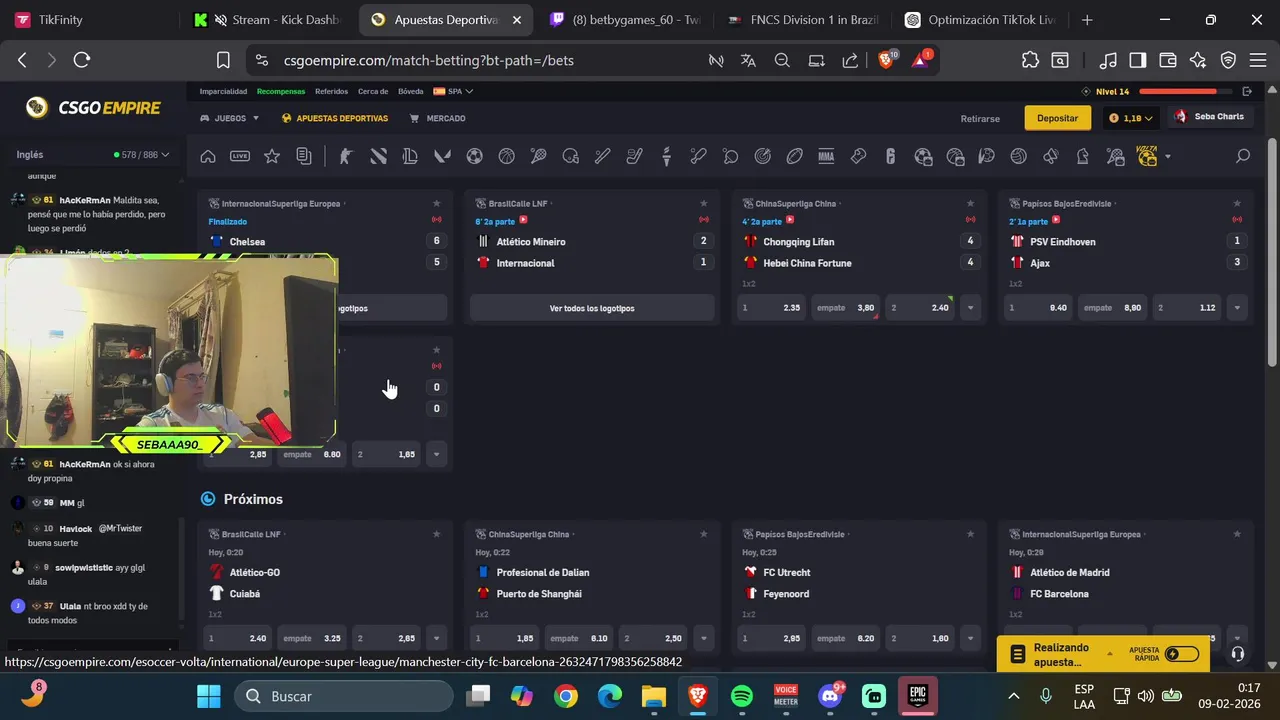This screenshot has height=720, width=1280.
Task: Expand the 1,18 balance dropdown
Action: pos(1130,118)
